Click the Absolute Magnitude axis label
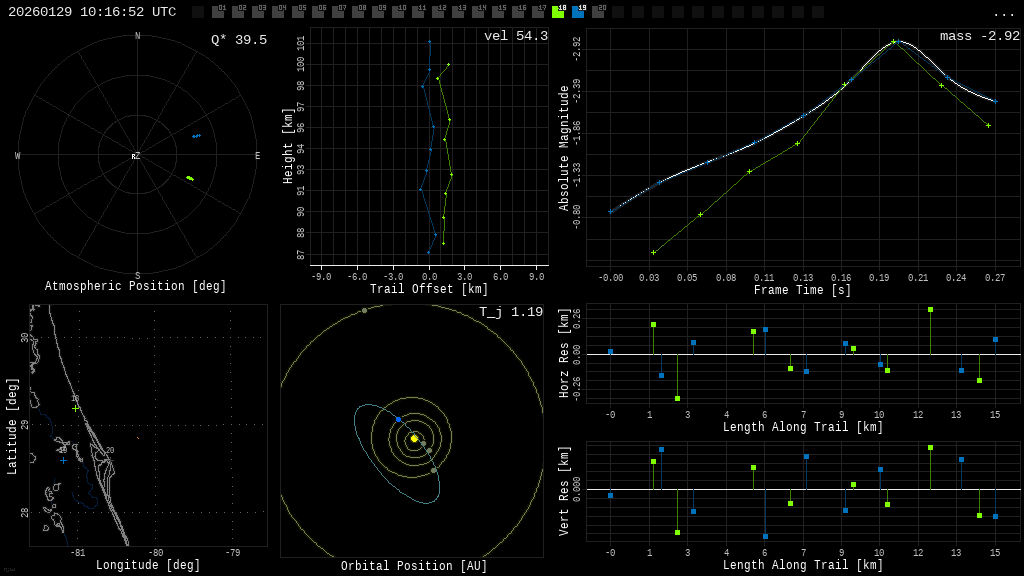 point(564,148)
